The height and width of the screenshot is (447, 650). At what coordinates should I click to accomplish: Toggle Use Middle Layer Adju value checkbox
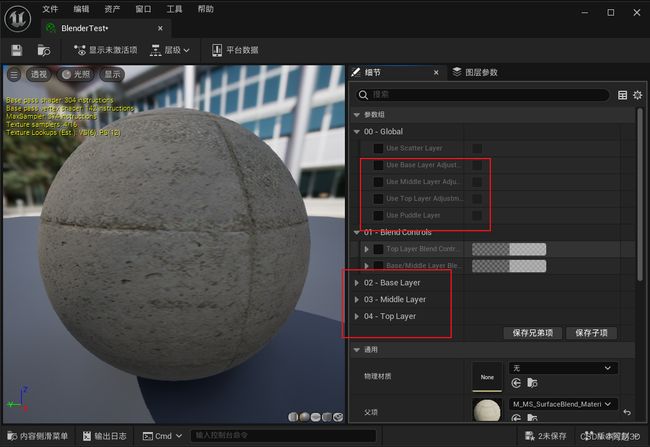click(x=477, y=182)
